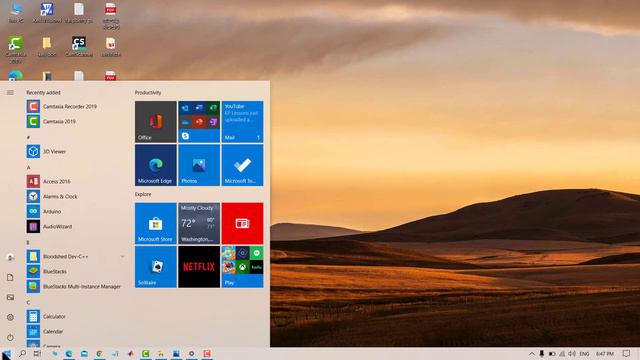The width and height of the screenshot is (640, 360).
Task: Open the Netflix tile
Action: point(199,267)
